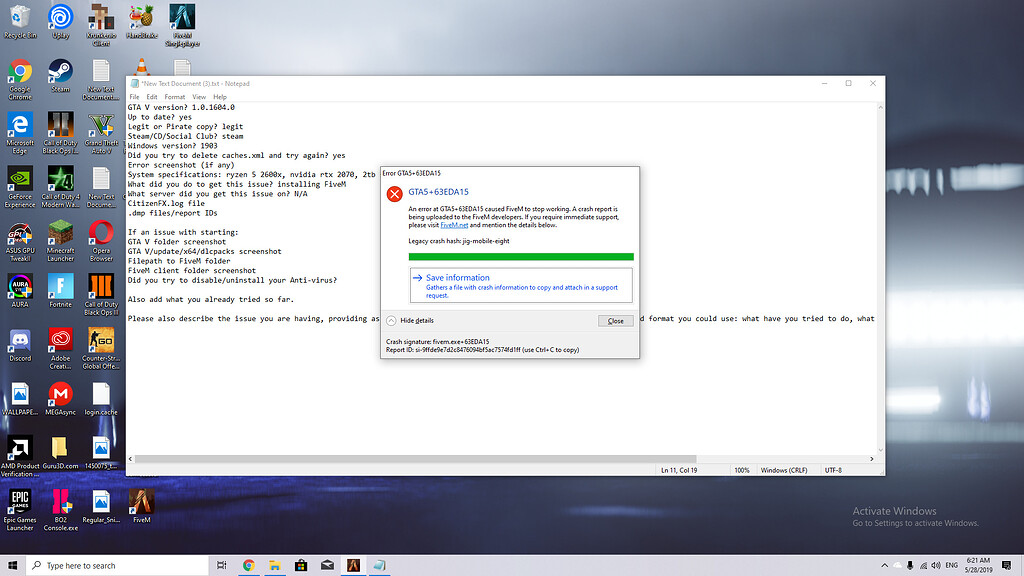Launch Steam from the desktop
The image size is (1024, 576).
pos(59,68)
